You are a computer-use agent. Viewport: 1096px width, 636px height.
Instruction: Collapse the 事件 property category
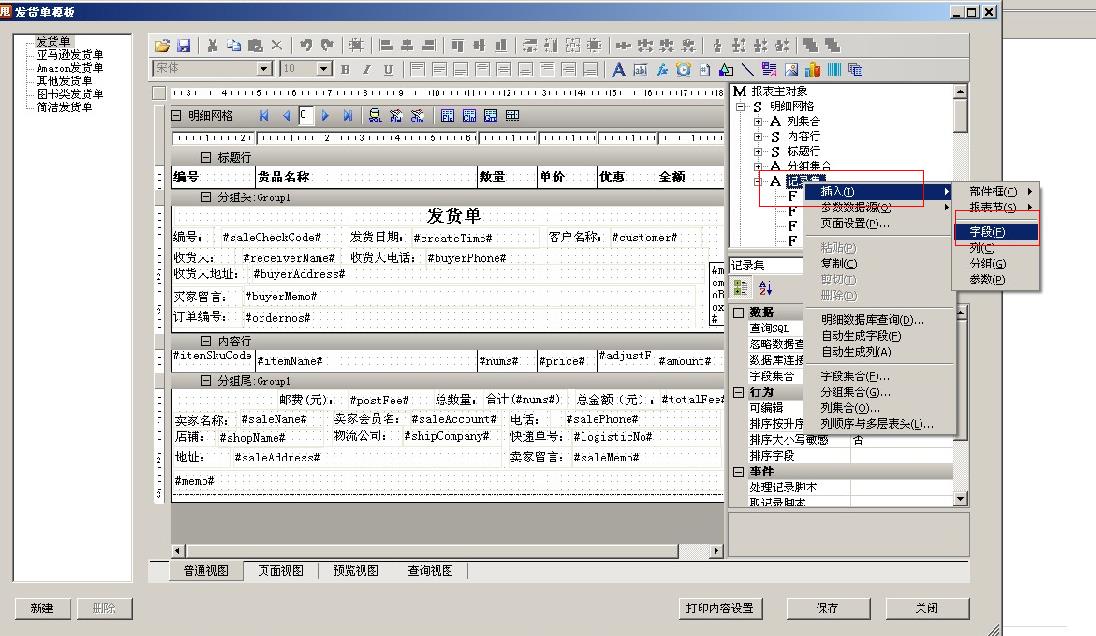pyautogui.click(x=738, y=472)
